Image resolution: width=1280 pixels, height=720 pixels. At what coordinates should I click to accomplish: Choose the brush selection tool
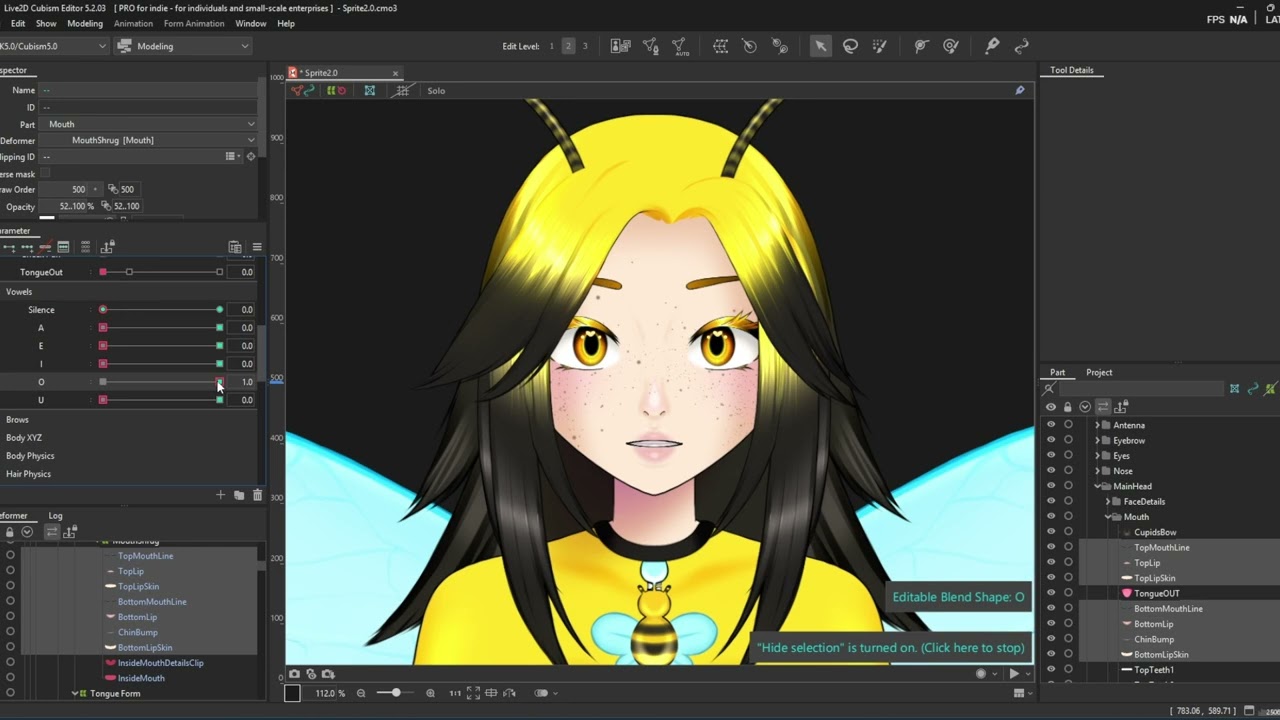click(880, 46)
